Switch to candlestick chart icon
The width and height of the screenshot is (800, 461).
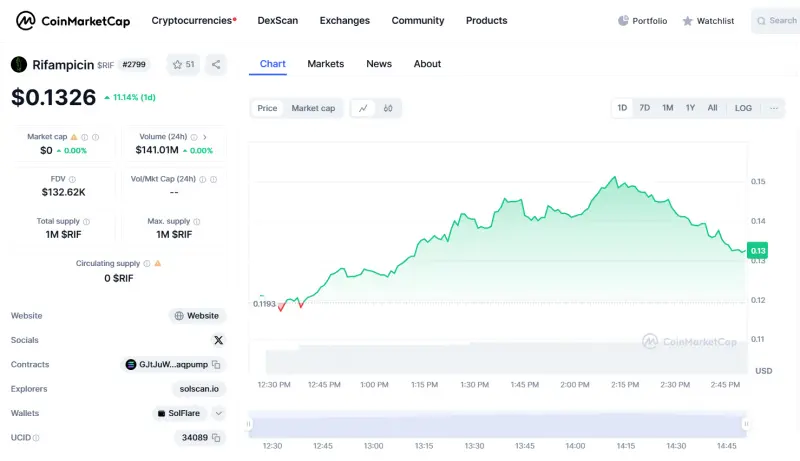click(x=388, y=108)
